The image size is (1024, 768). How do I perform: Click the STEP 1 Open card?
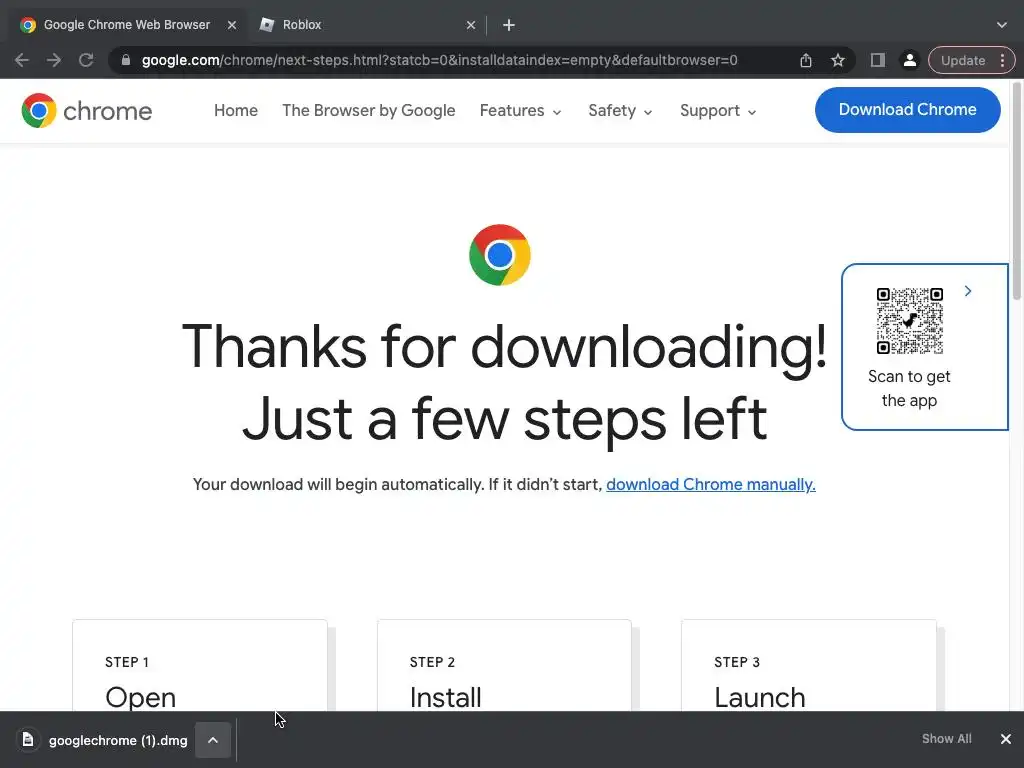pos(200,665)
